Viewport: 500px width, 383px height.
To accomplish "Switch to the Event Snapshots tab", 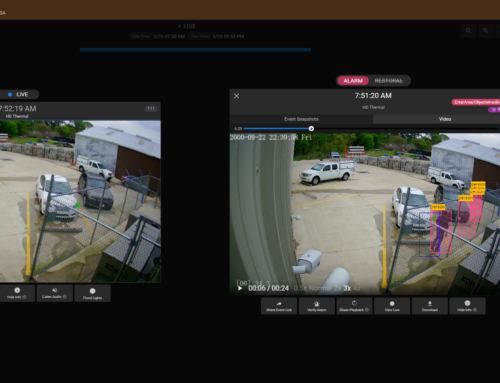I will point(301,119).
